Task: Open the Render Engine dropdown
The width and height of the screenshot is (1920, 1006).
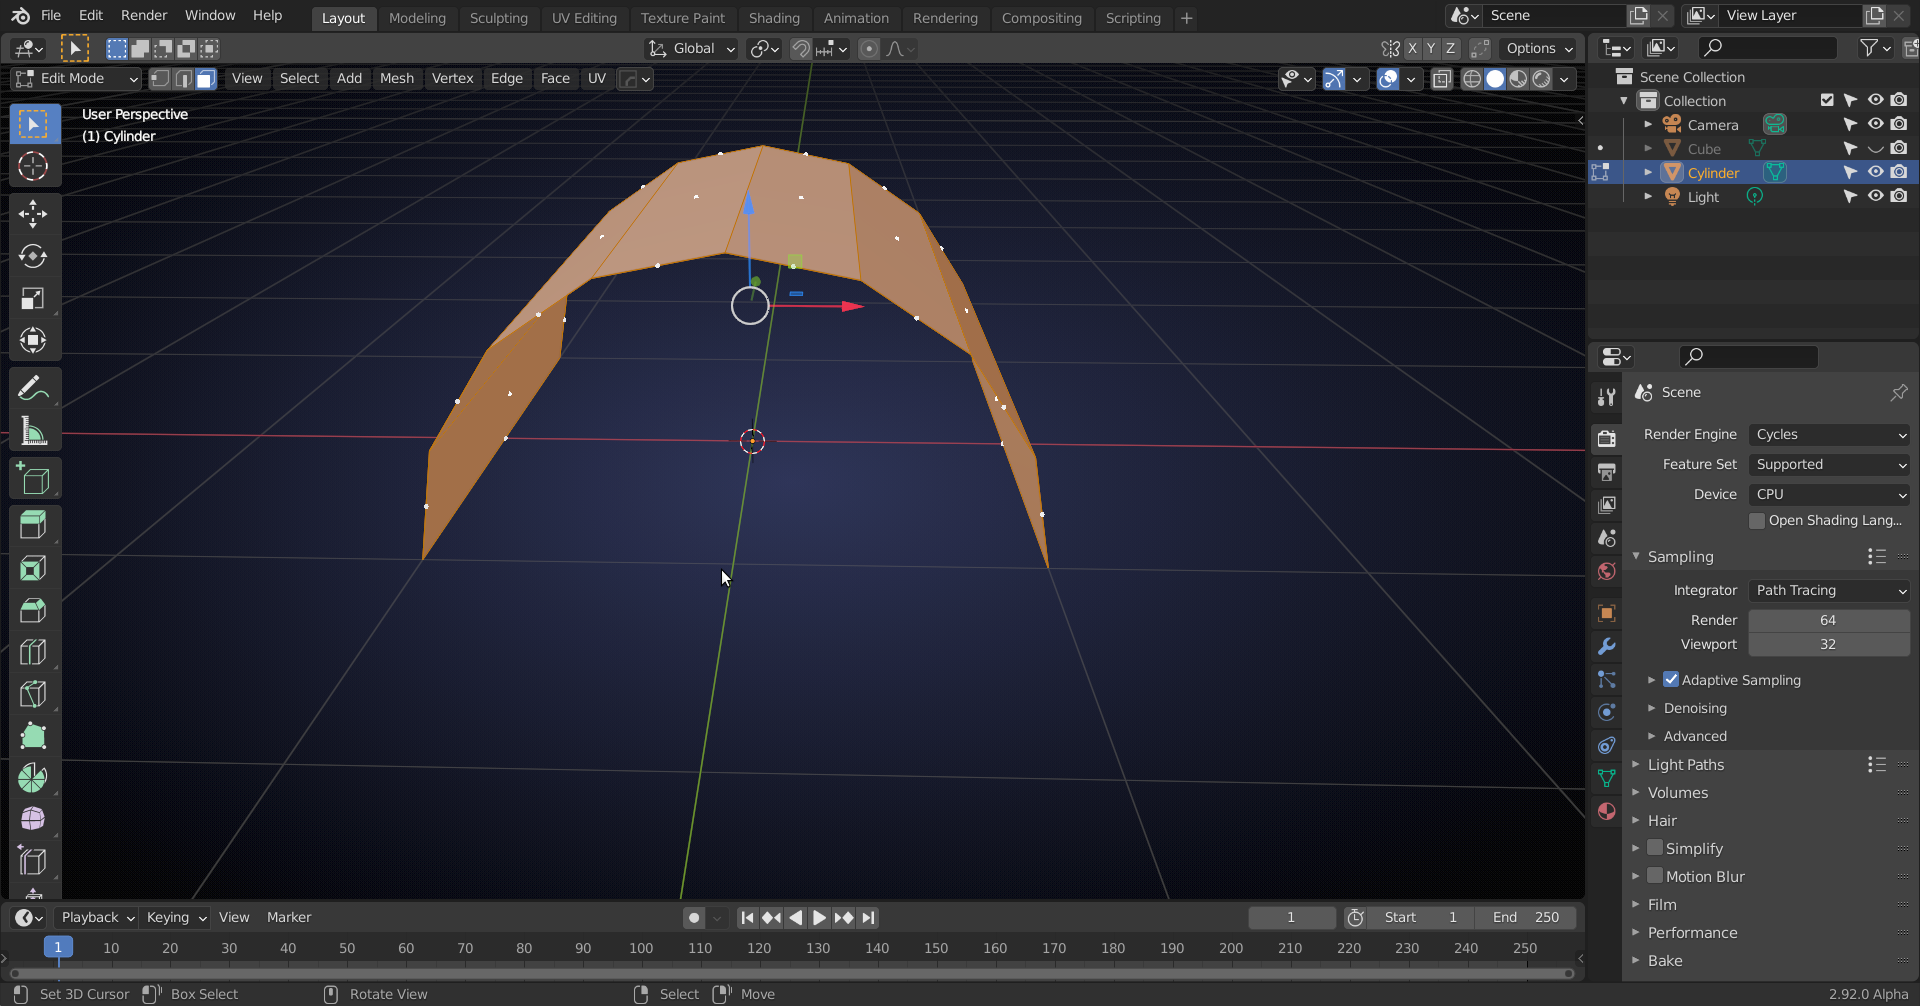Action: point(1829,435)
